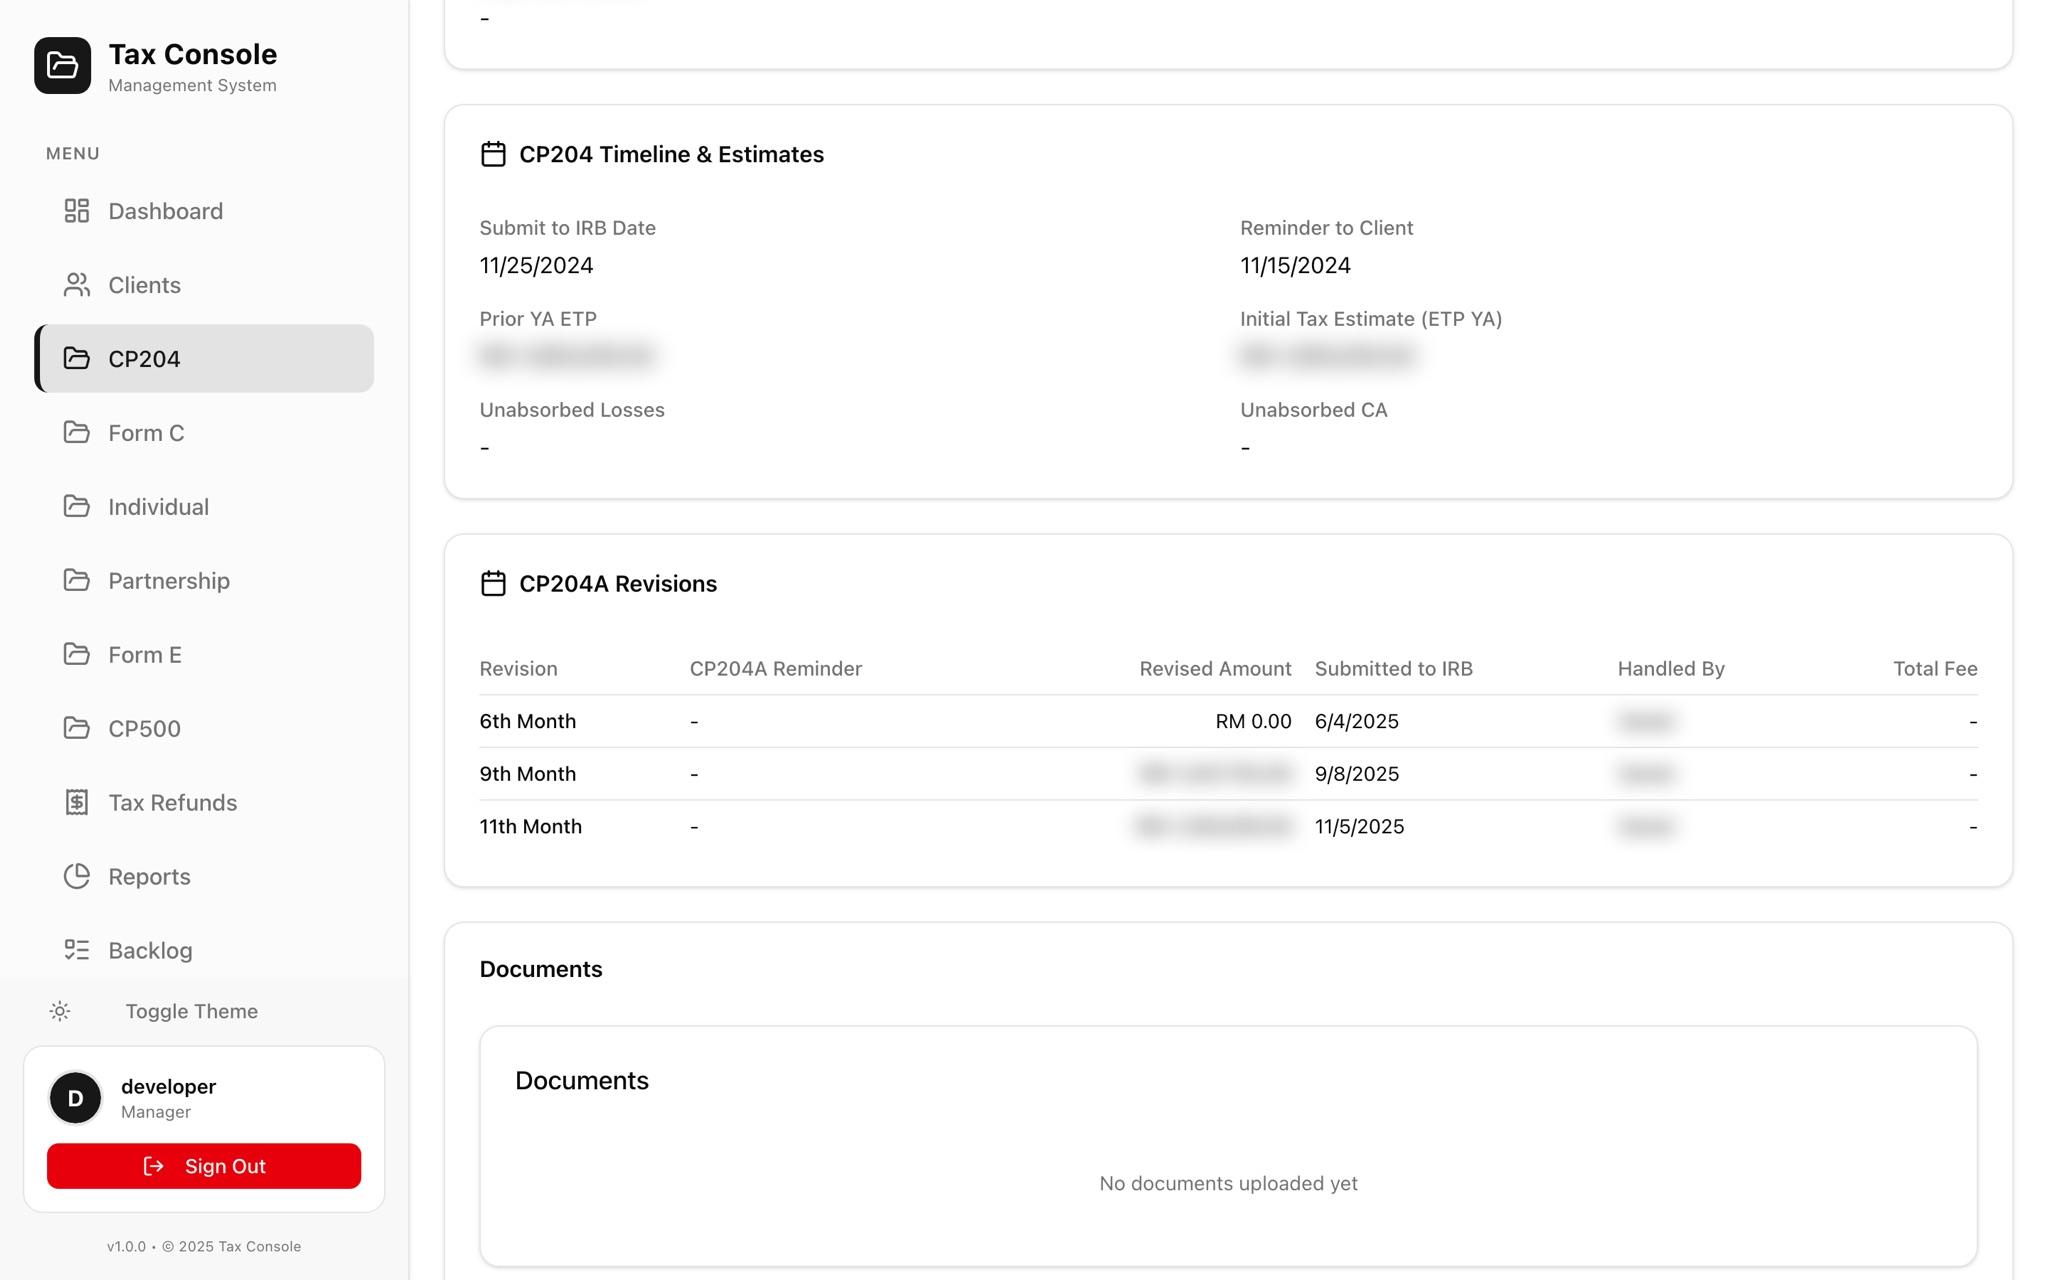Click the 11th Month revision row label
Viewport: 2048px width, 1280px height.
tap(531, 827)
